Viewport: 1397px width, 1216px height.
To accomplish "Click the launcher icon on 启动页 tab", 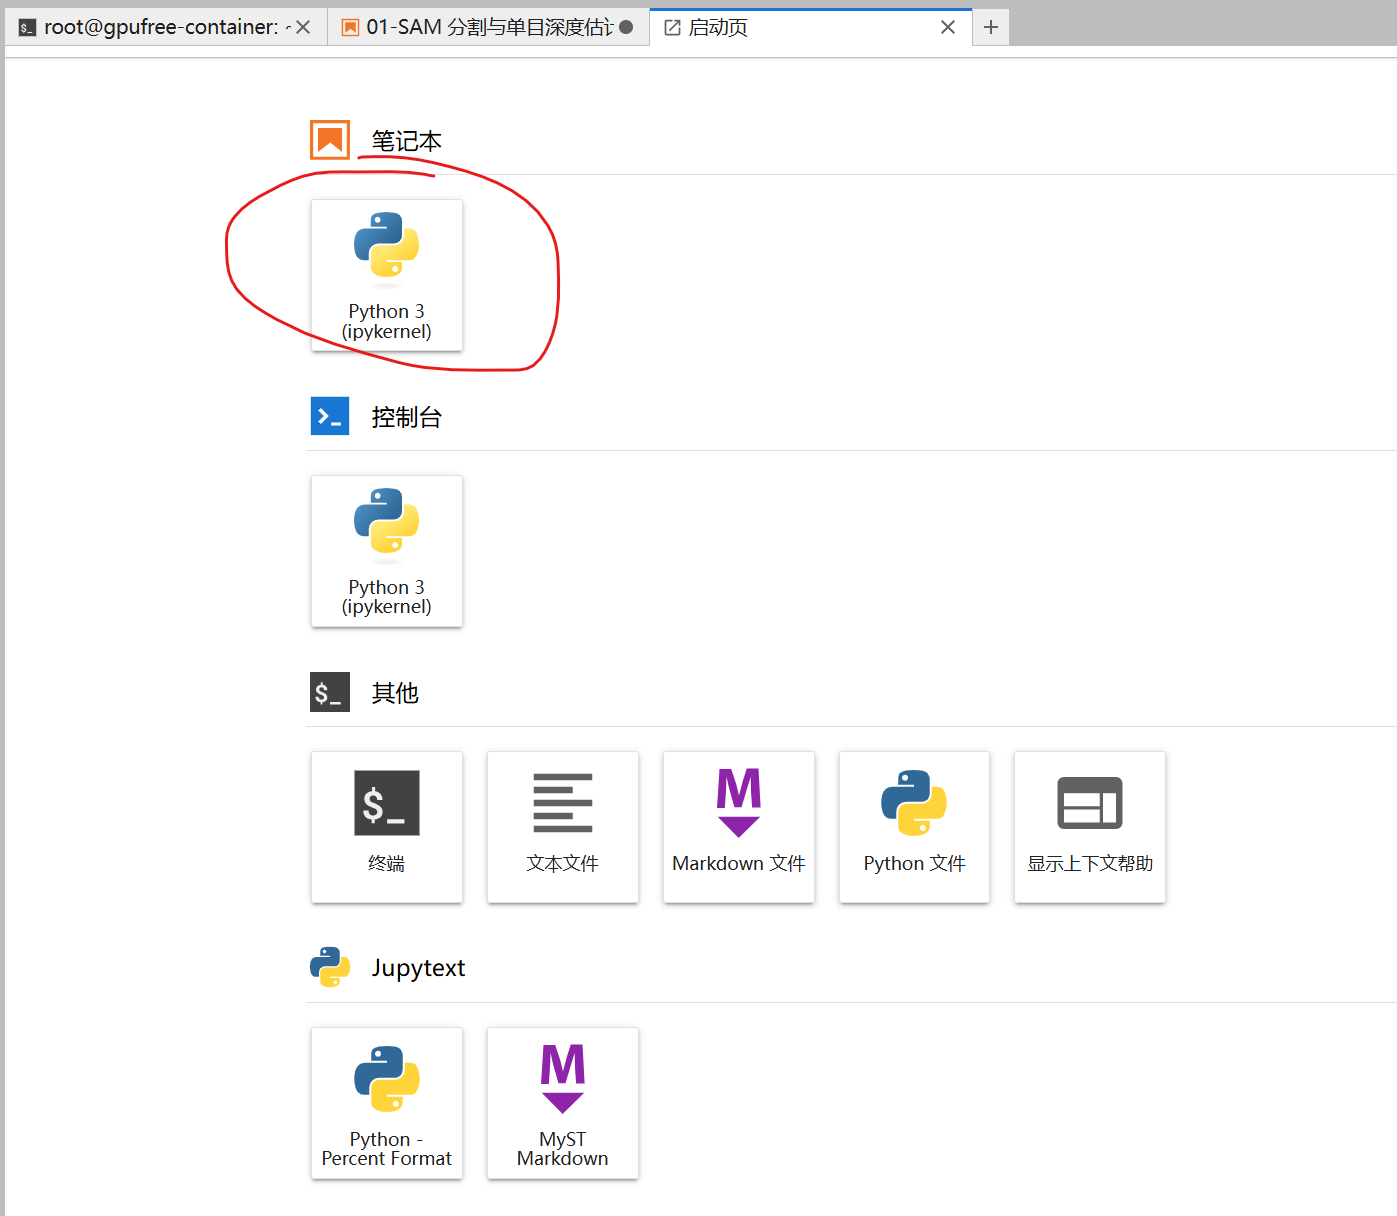I will coord(673,28).
